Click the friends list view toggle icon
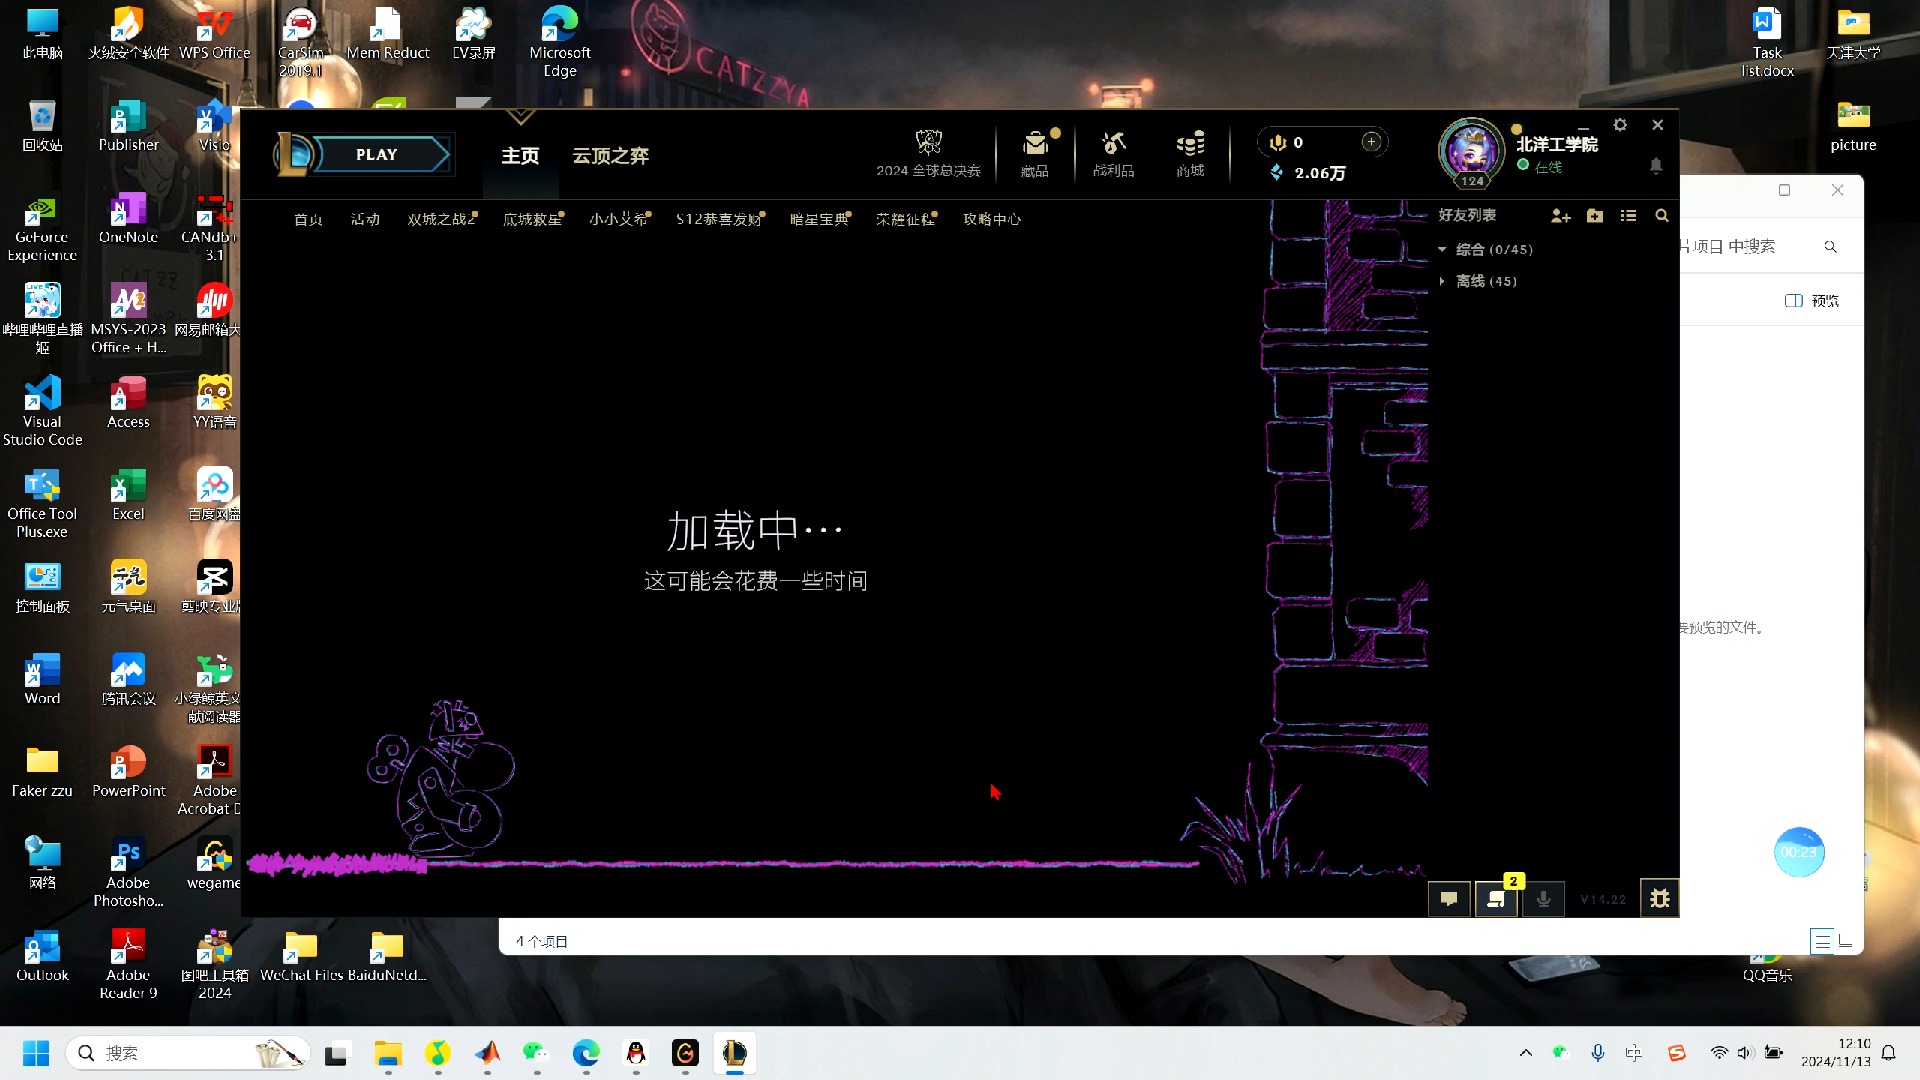 [1629, 215]
